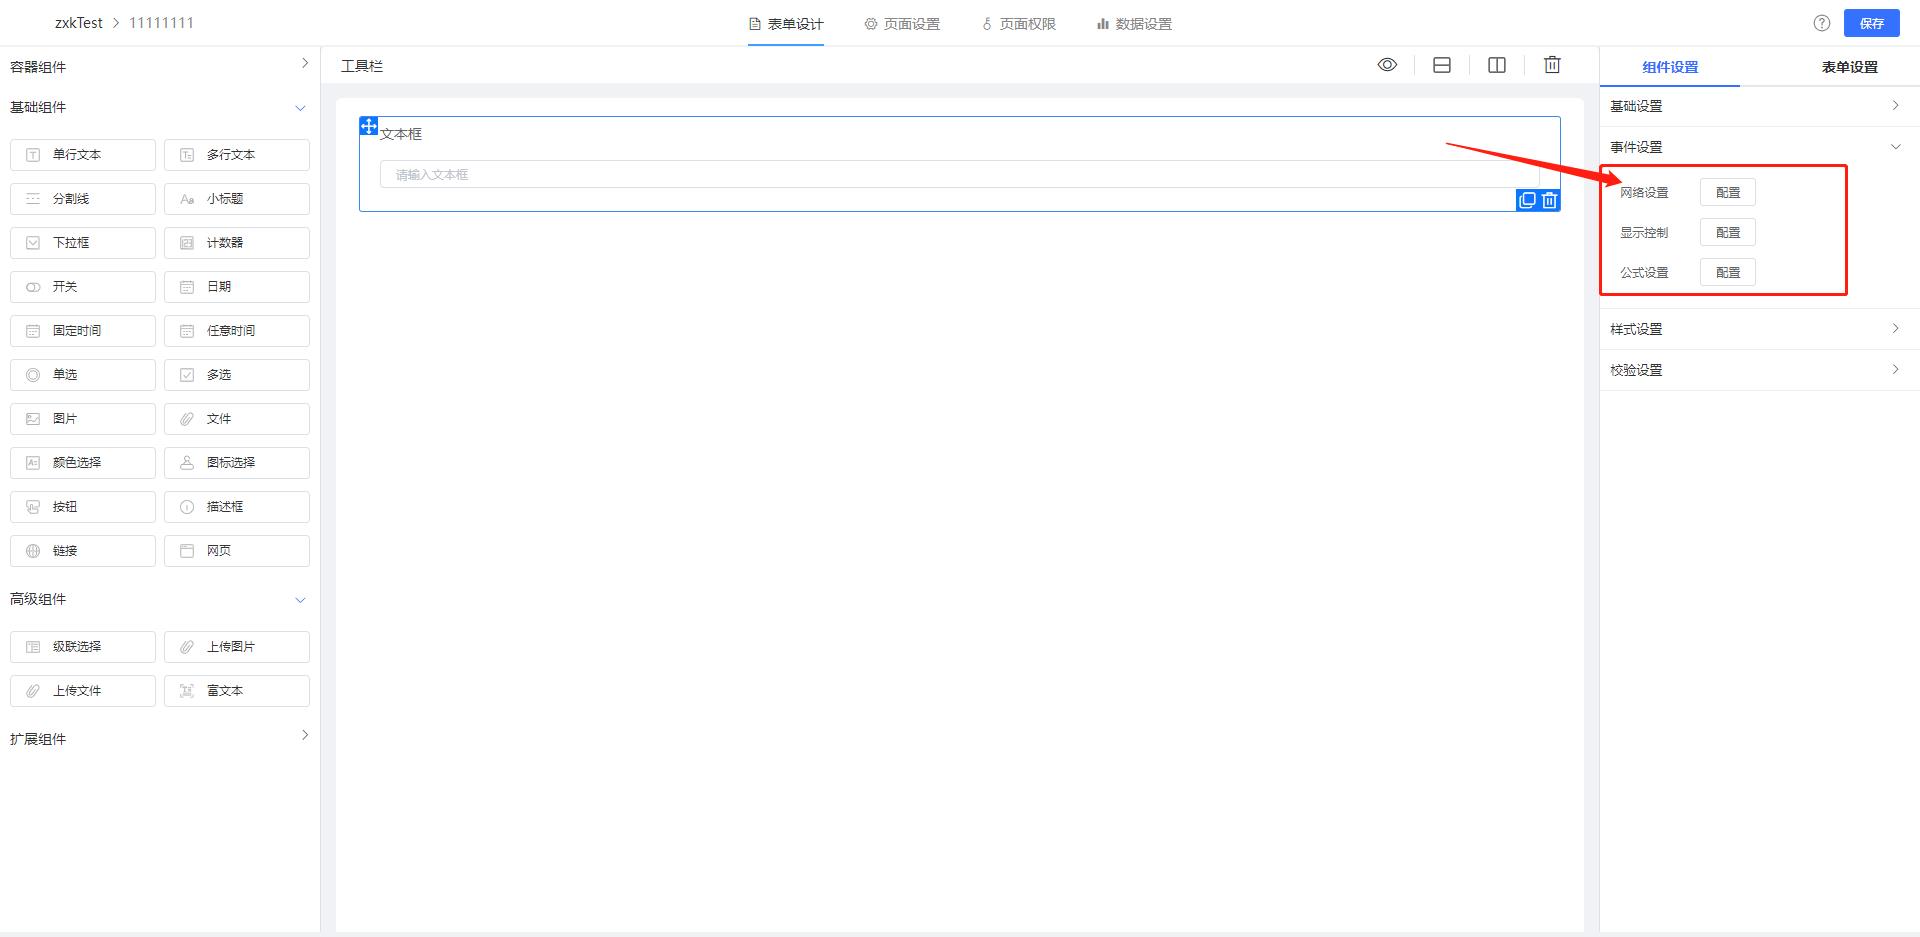
Task: Add the 单选 component
Action: [83, 375]
